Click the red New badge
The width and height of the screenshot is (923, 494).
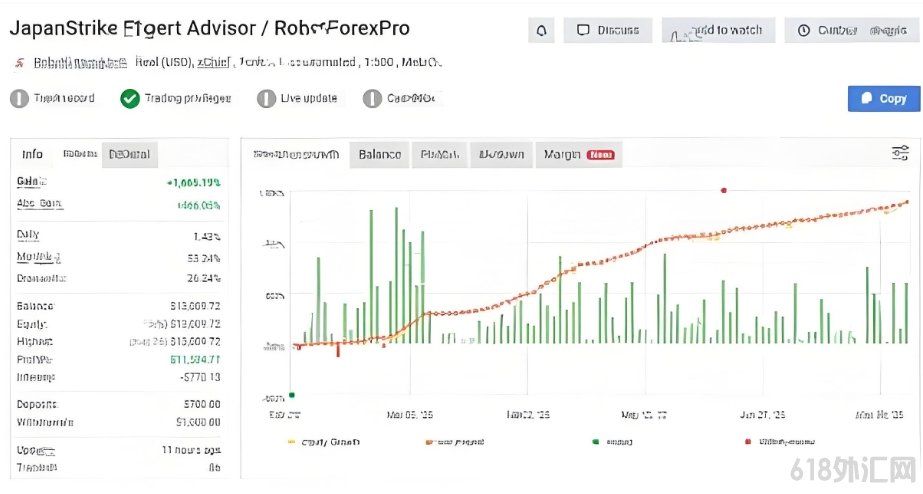pos(600,155)
